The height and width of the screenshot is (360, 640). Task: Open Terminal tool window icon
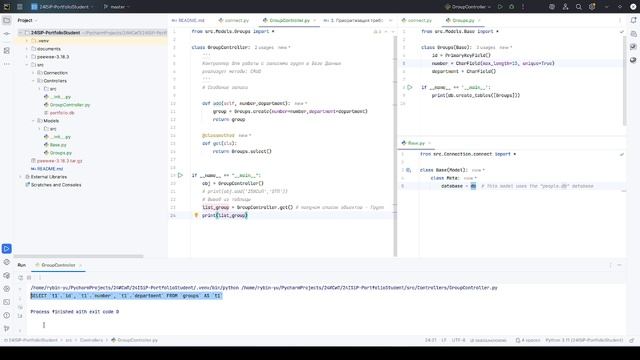7,302
